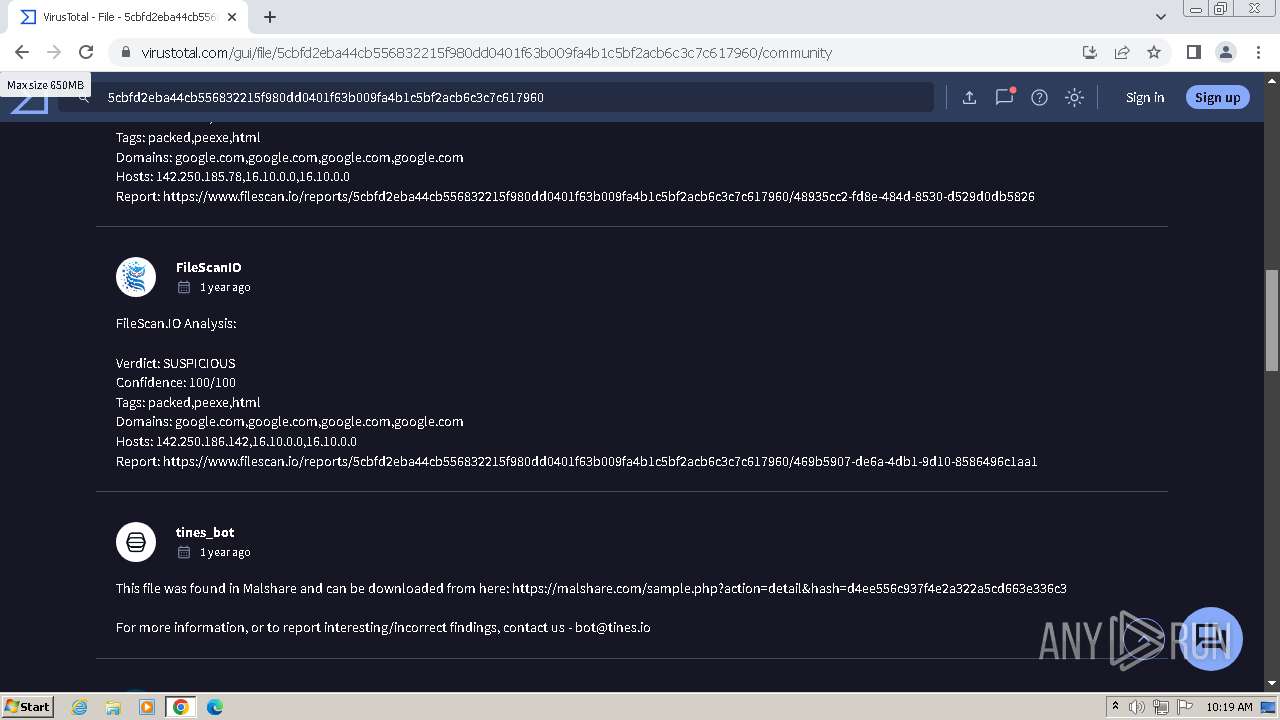
Task: Click the browser back arrow
Action: 22,52
